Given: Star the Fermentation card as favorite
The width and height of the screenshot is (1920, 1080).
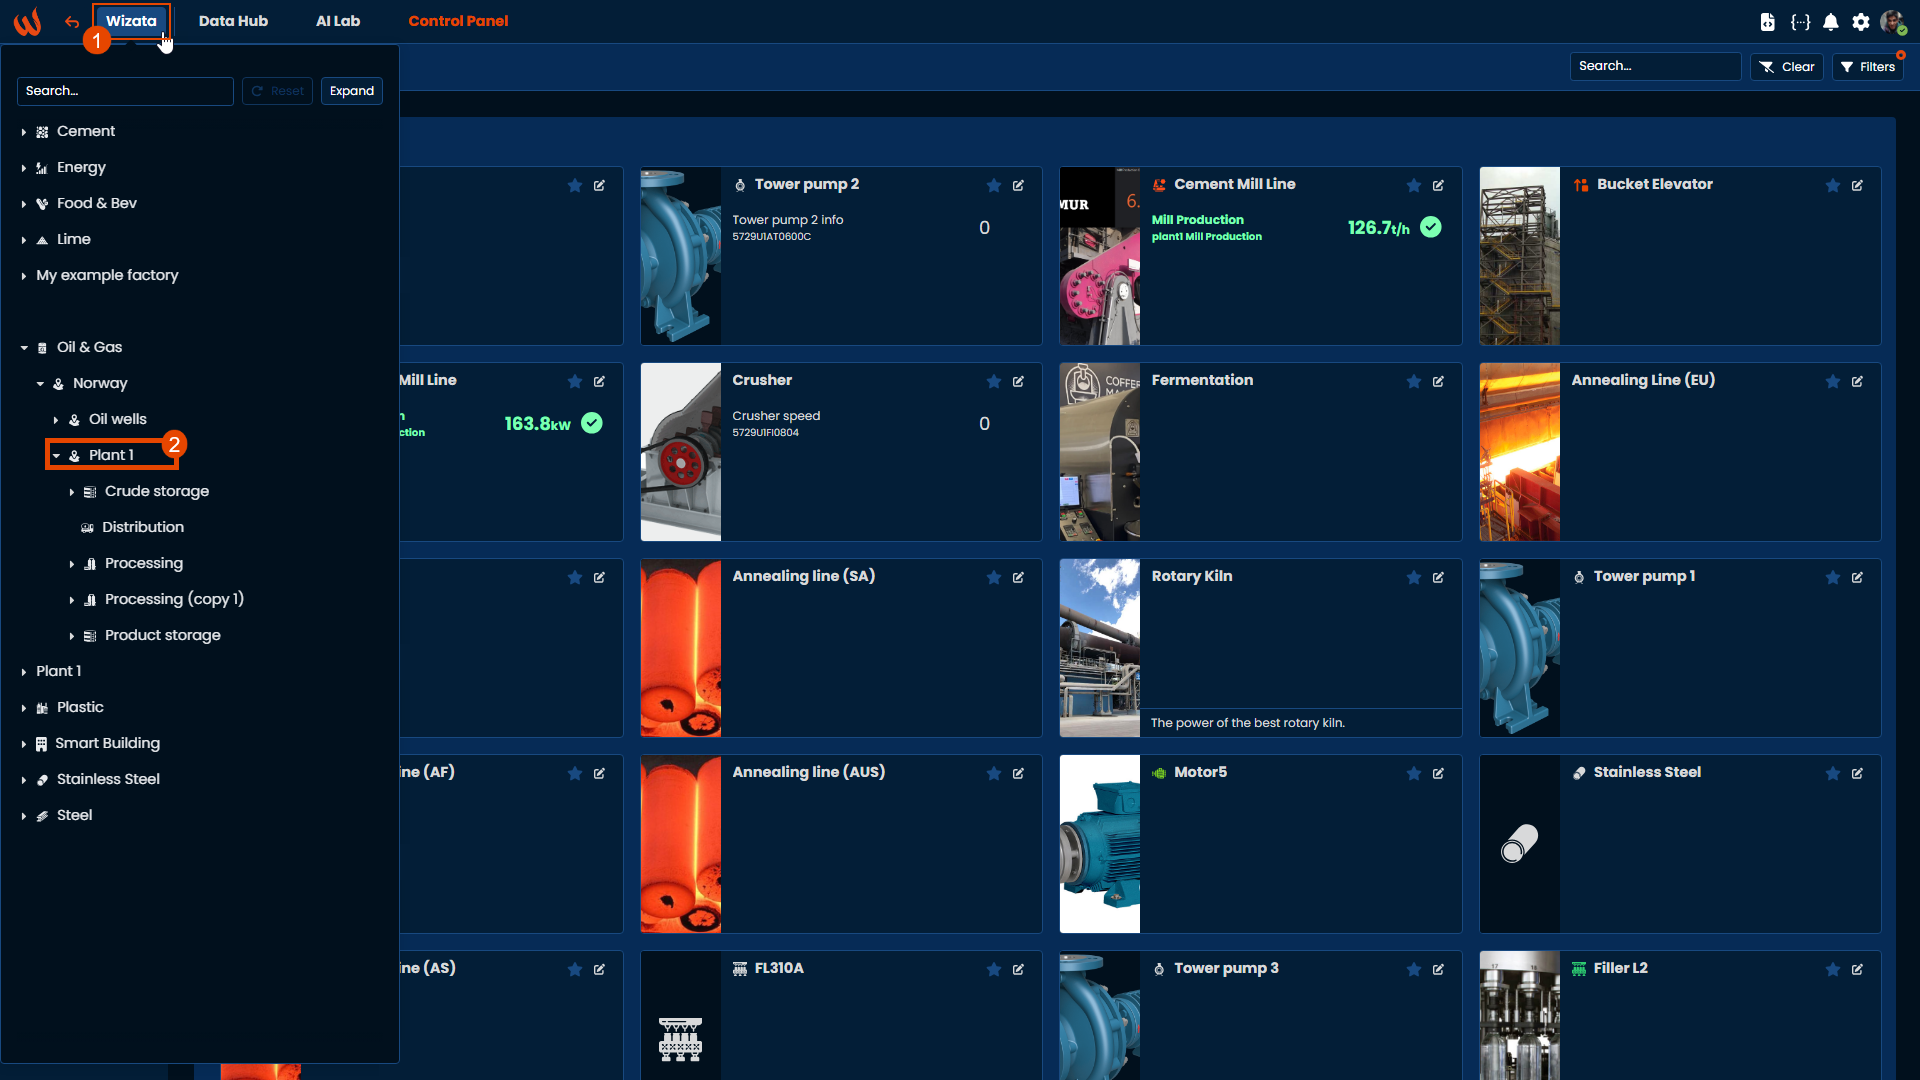Looking at the screenshot, I should tap(1413, 382).
